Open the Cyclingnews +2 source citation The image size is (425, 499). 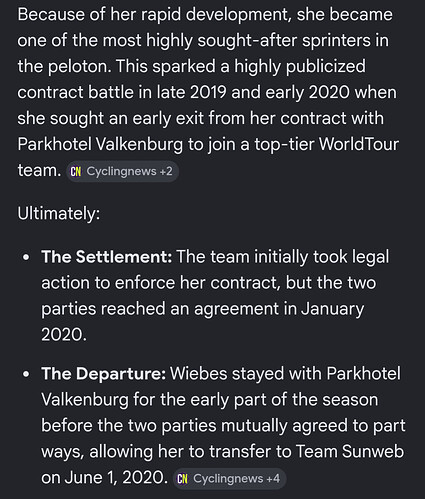(122, 172)
